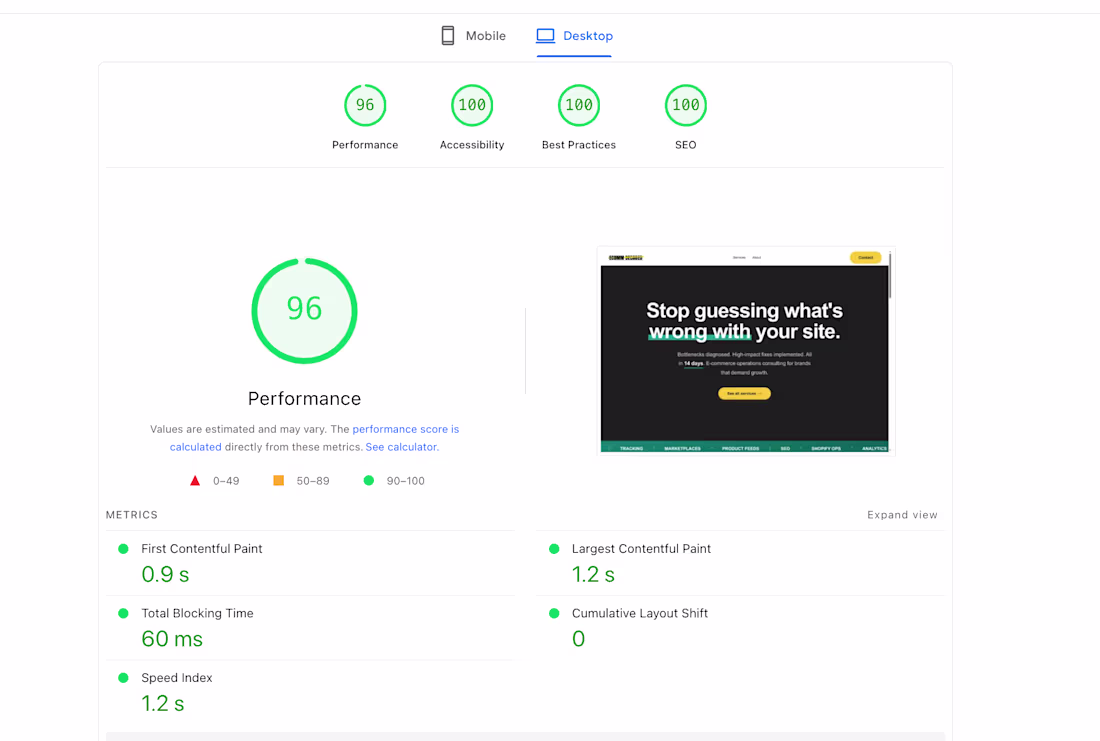The image size is (1100, 741).
Task: Click the orange square 50–89 legend icon
Action: [x=279, y=481]
